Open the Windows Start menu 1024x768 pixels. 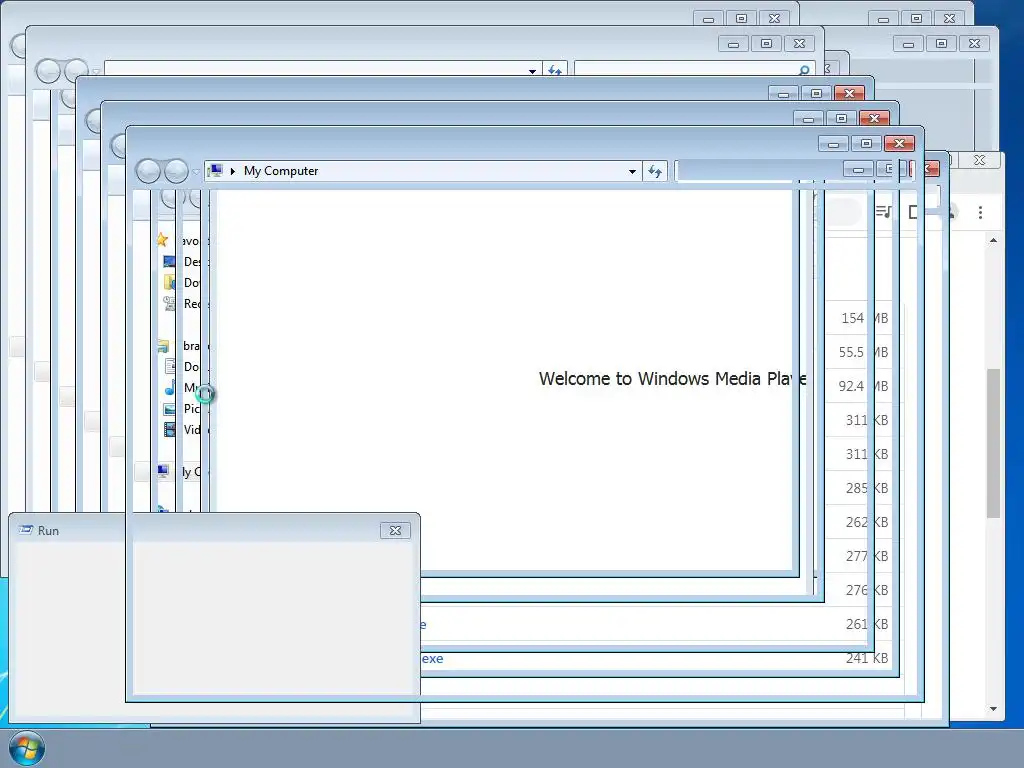tap(27, 748)
